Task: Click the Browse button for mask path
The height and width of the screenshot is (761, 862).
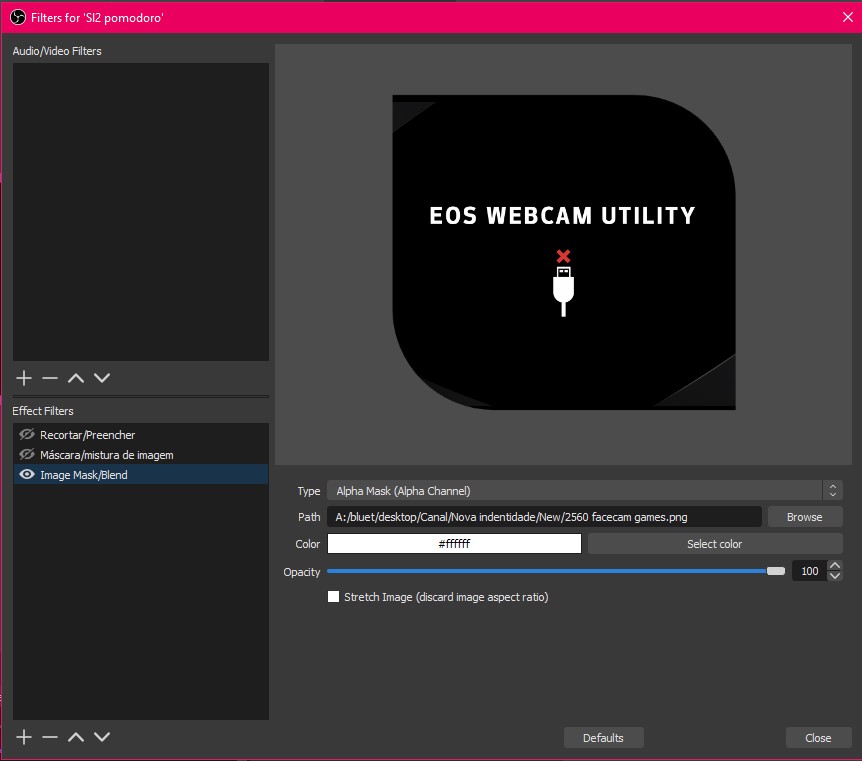Action: click(x=804, y=517)
